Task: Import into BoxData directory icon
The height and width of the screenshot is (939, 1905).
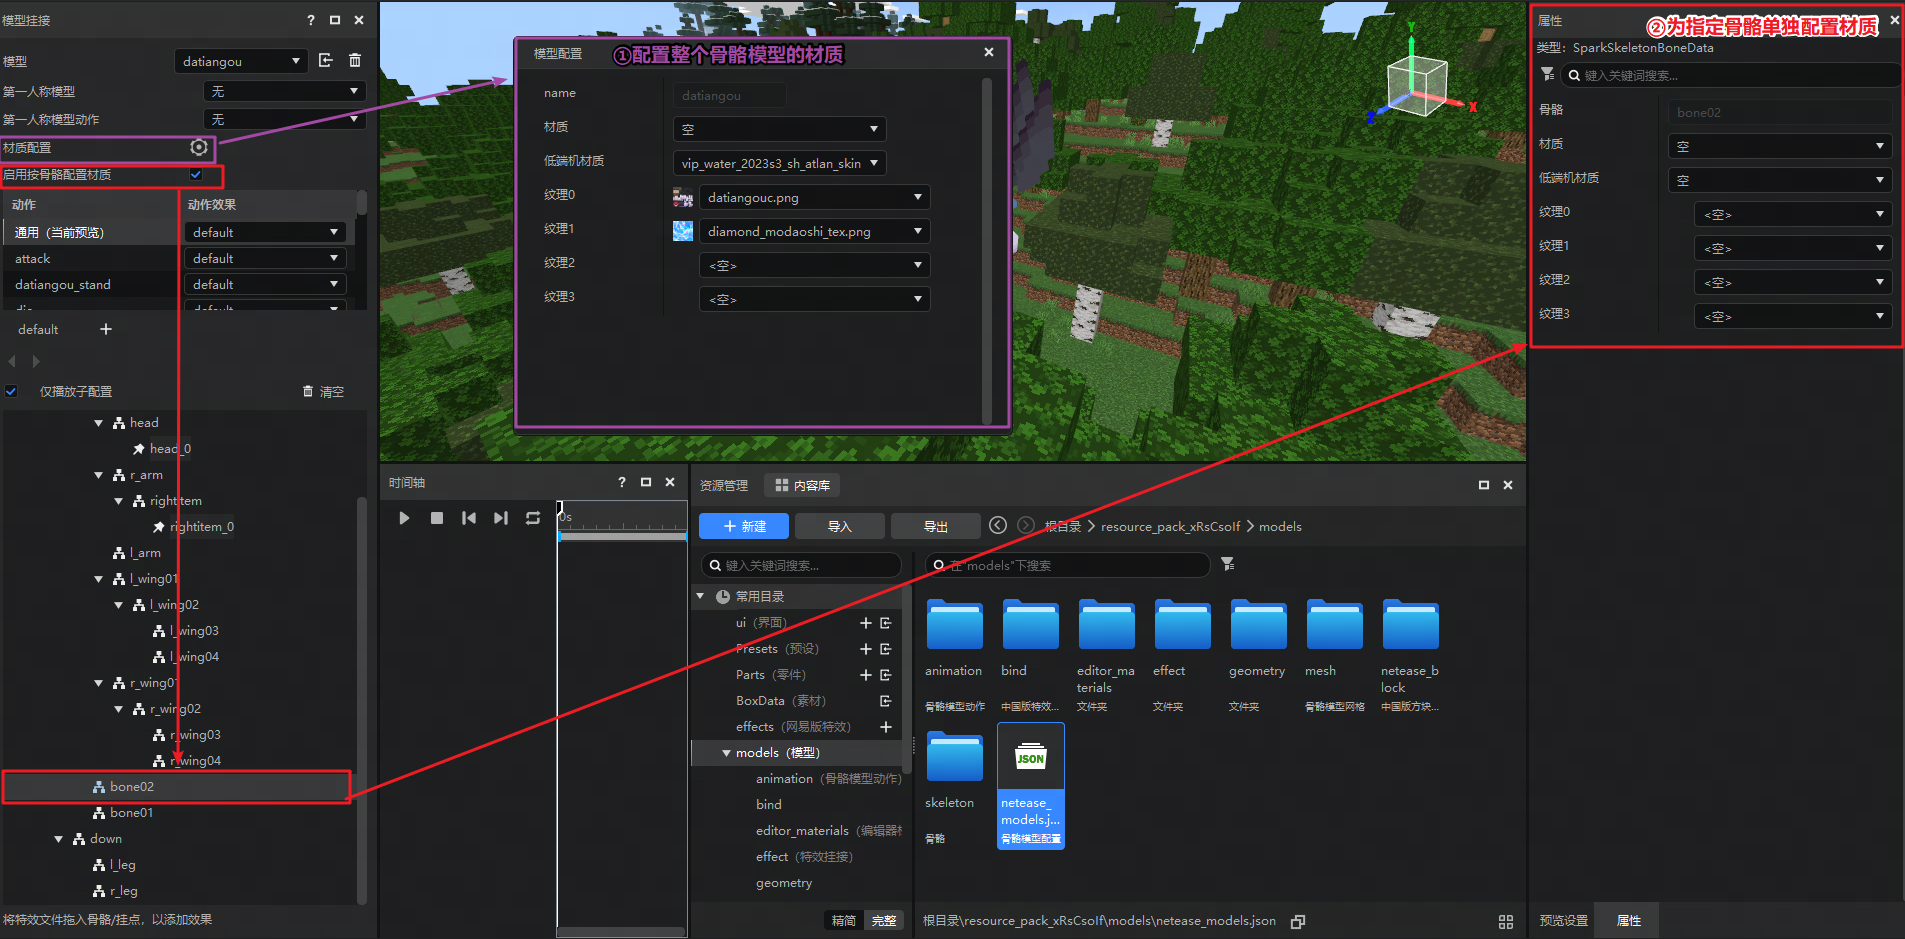Action: pos(886,701)
